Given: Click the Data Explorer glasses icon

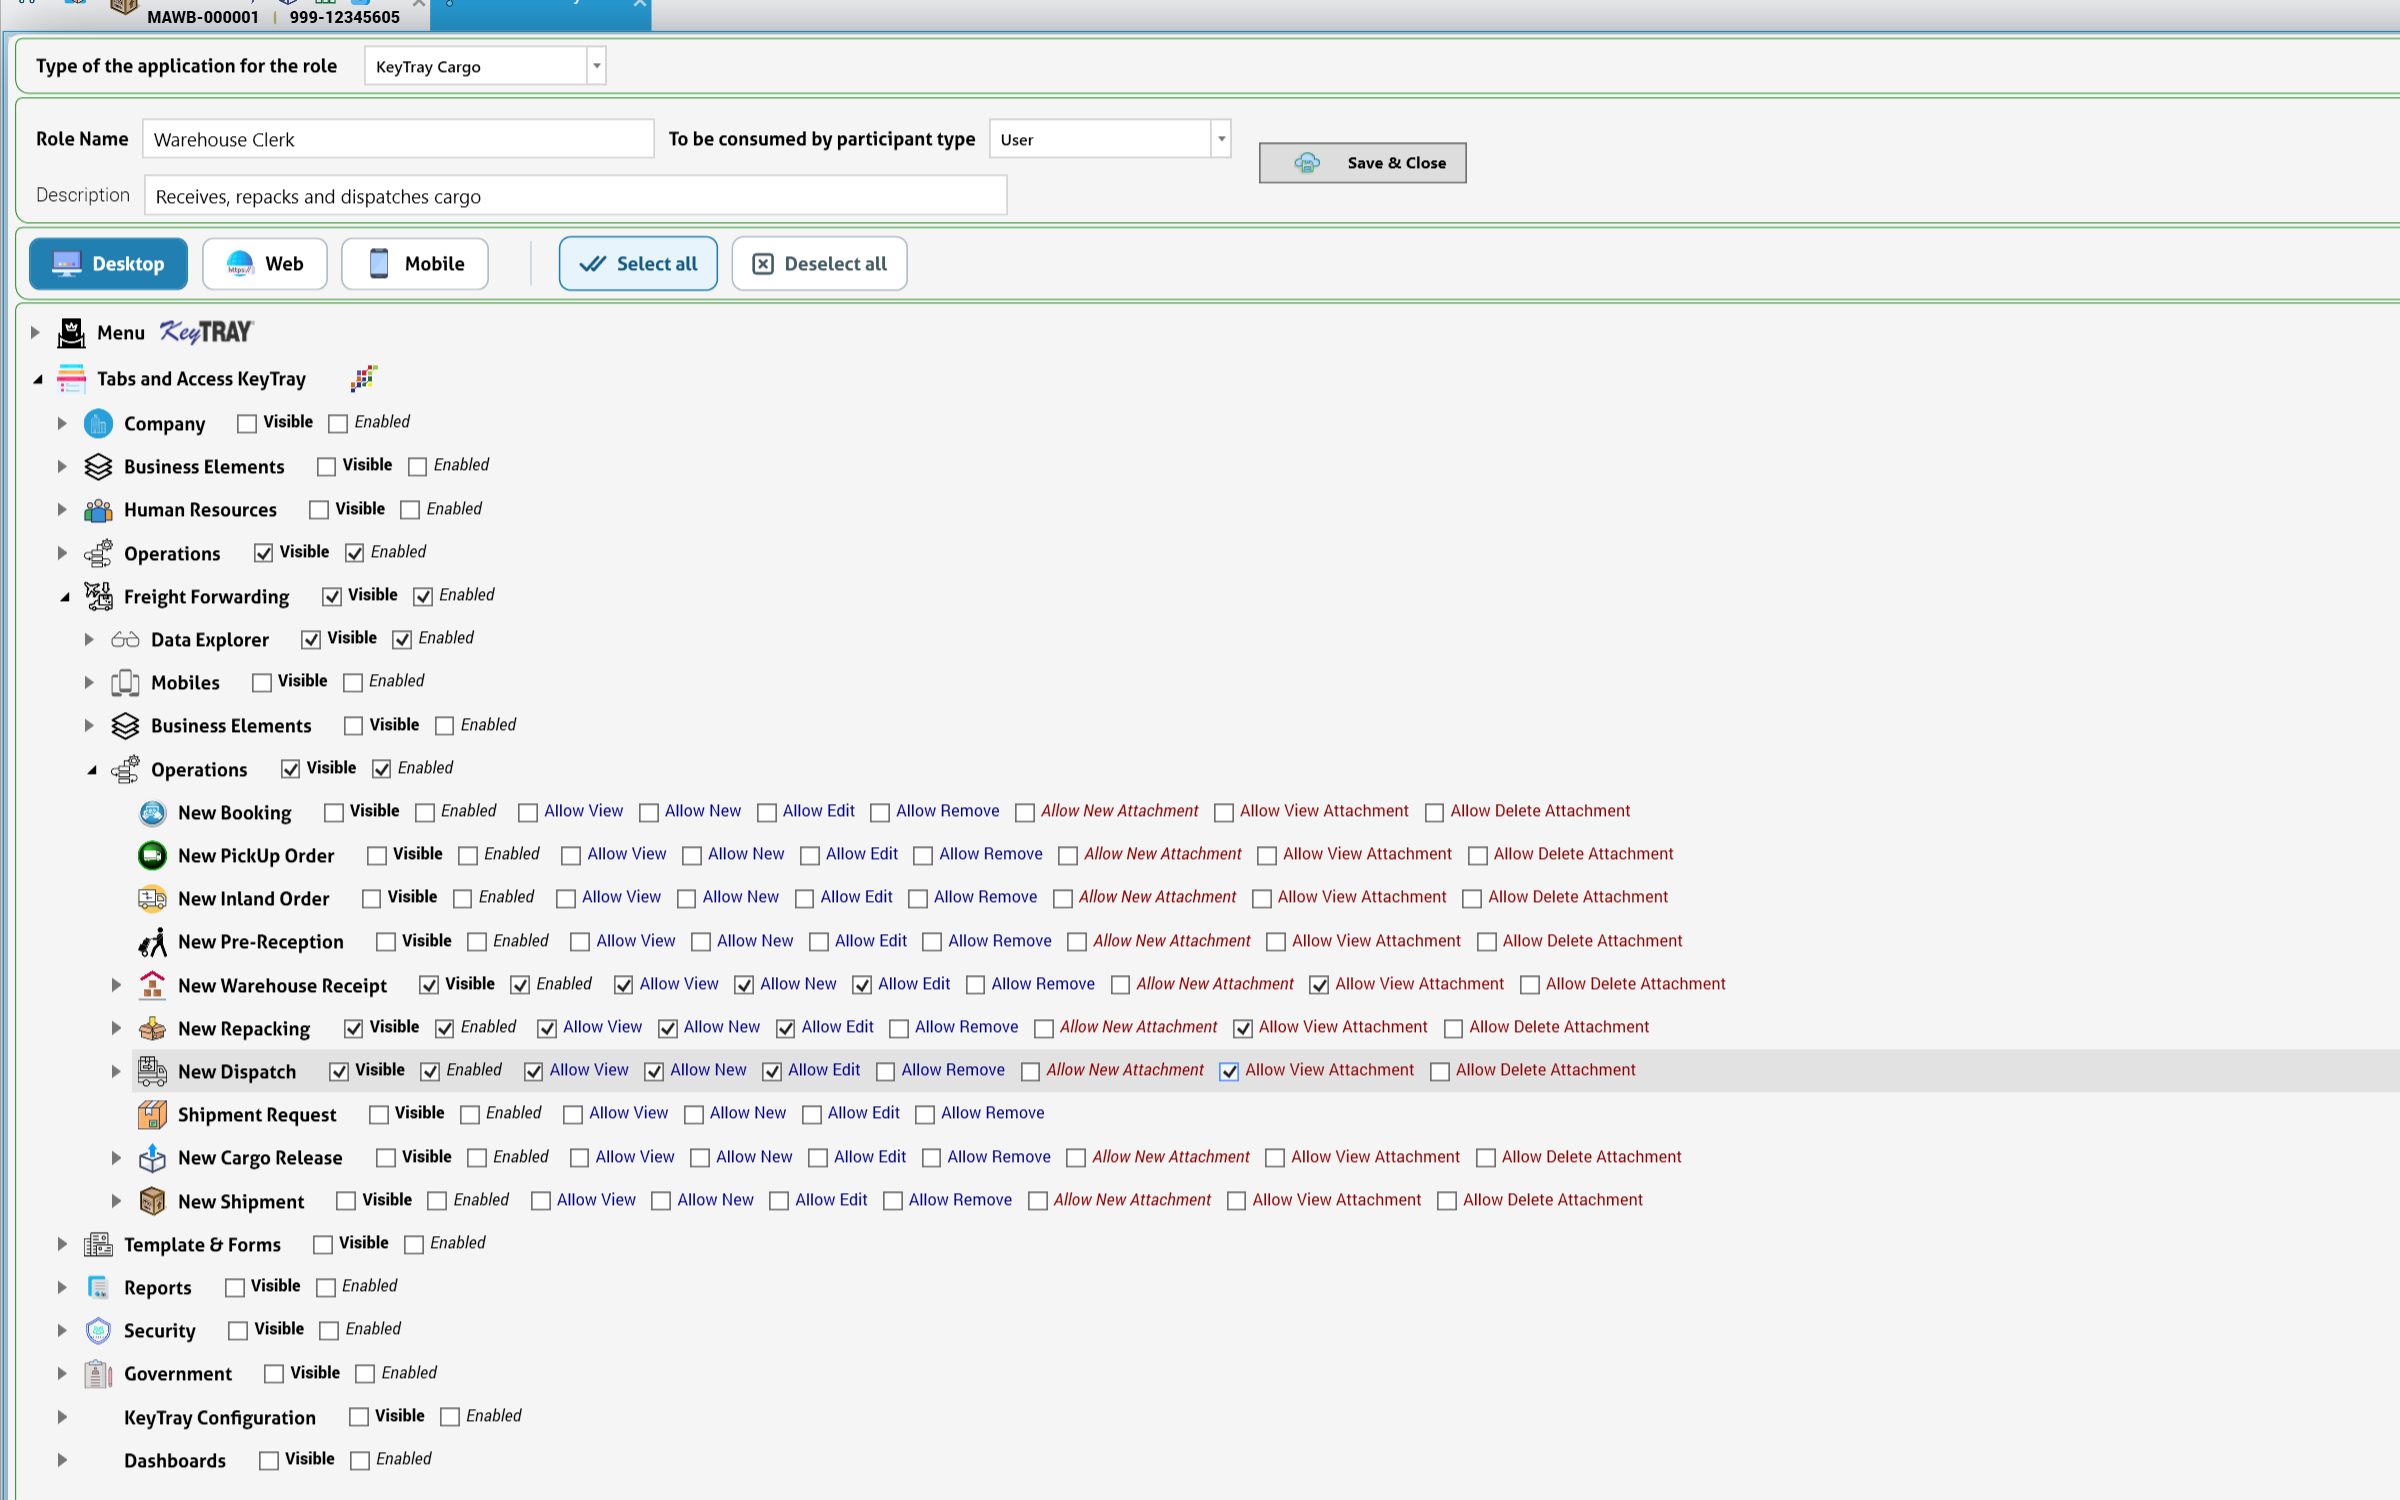Looking at the screenshot, I should coord(125,639).
